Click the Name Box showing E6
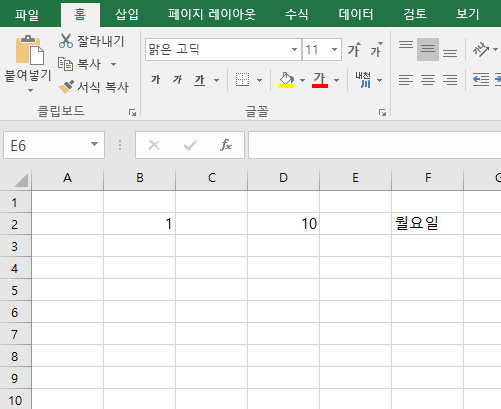501x409 pixels. point(46,145)
